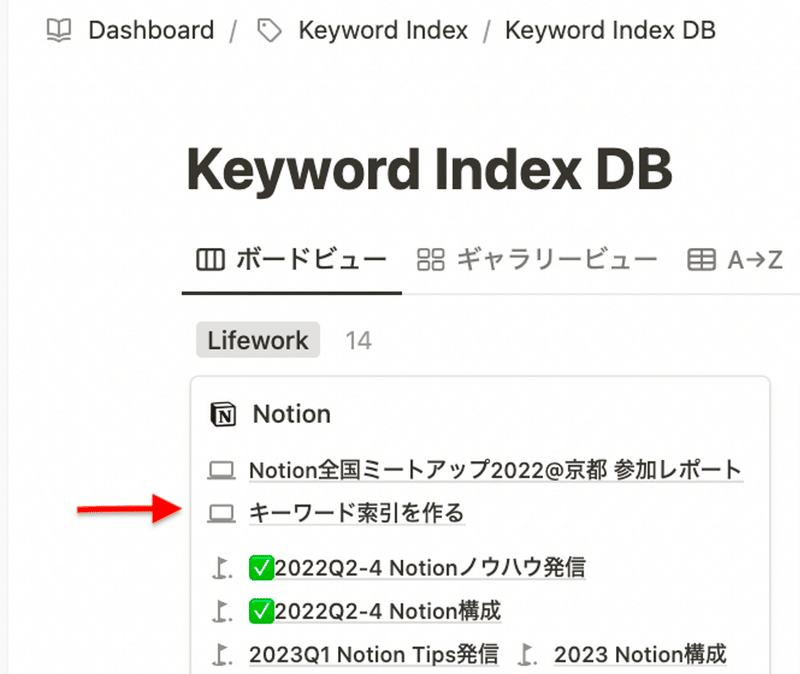Click laptop icon beside Notion全国ミートアップ2022 report
Image resolution: width=800 pixels, height=674 pixels.
tap(221, 470)
